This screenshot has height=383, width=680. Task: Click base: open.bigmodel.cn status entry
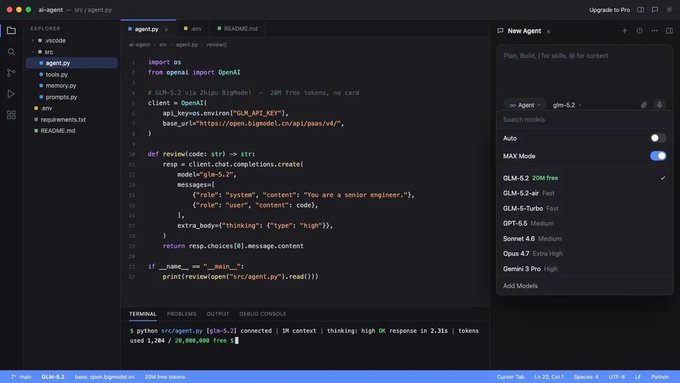tap(105, 377)
